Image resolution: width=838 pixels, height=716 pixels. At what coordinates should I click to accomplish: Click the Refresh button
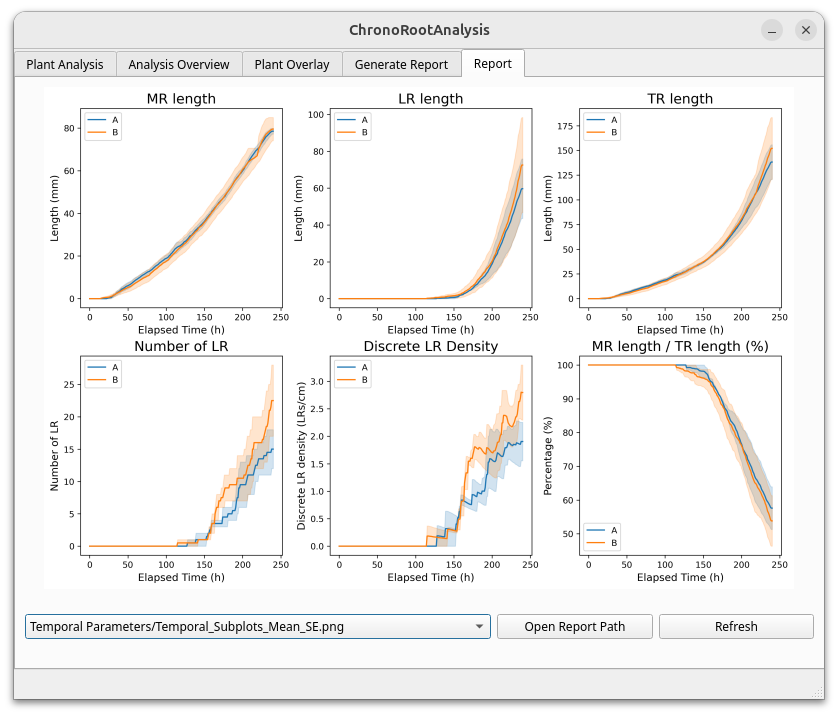point(736,627)
